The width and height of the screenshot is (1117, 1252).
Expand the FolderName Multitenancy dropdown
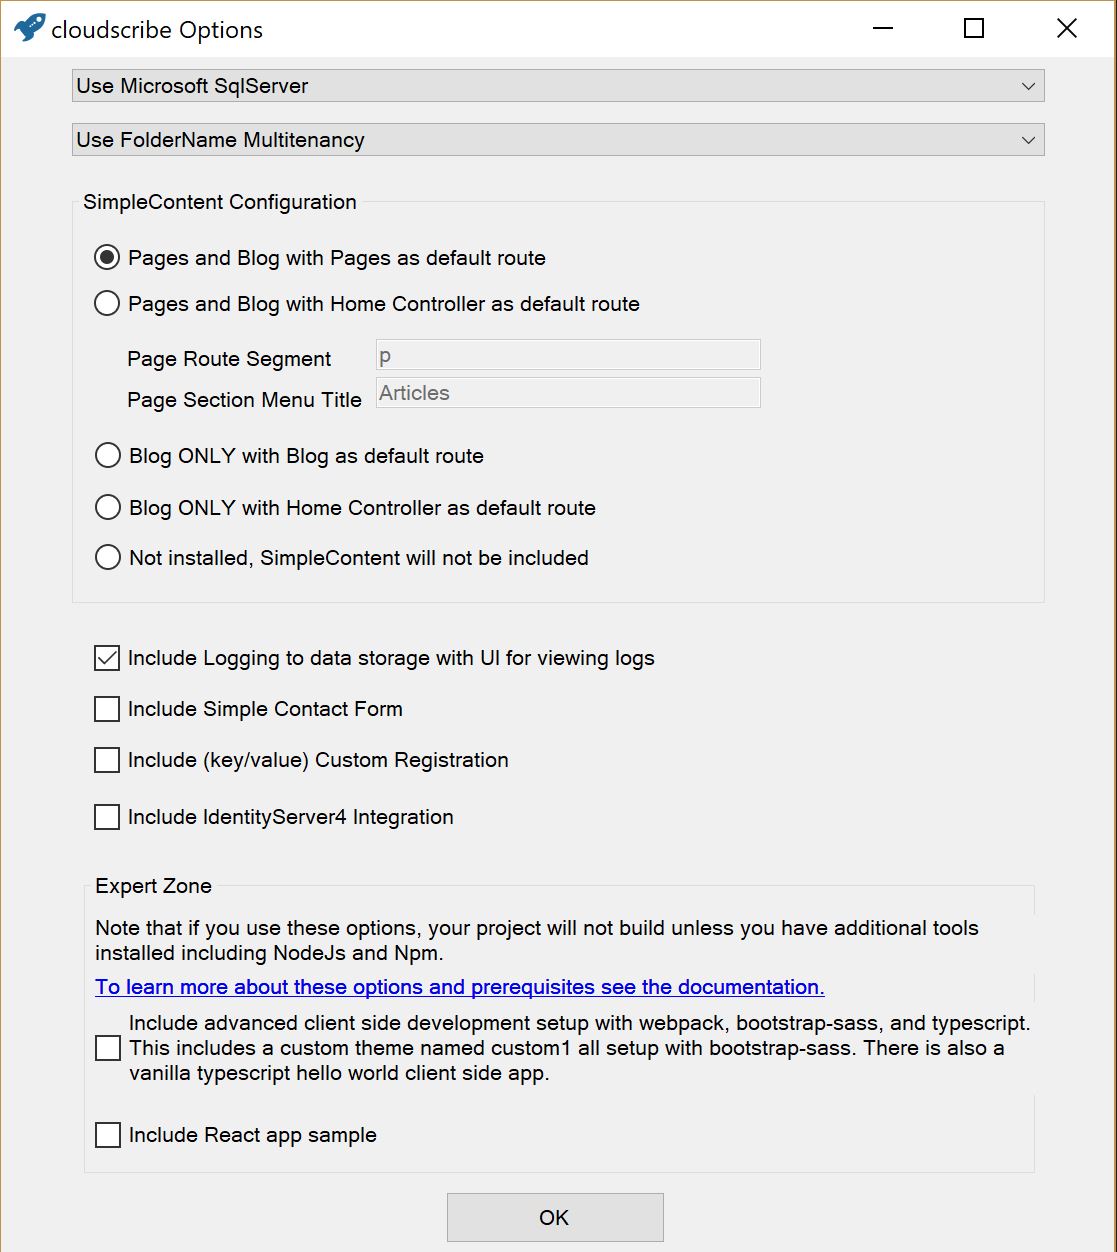558,140
